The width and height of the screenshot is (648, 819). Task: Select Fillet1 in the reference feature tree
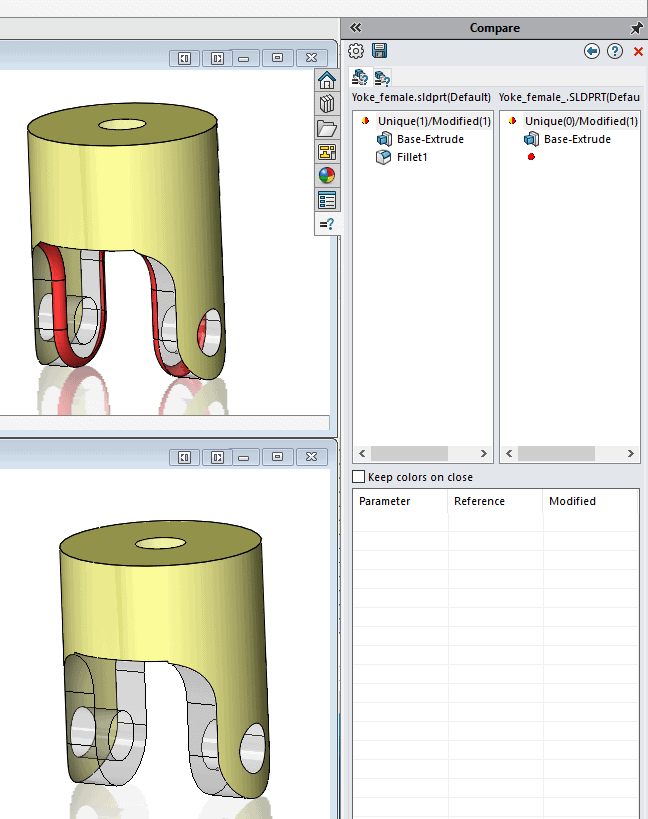pos(412,157)
